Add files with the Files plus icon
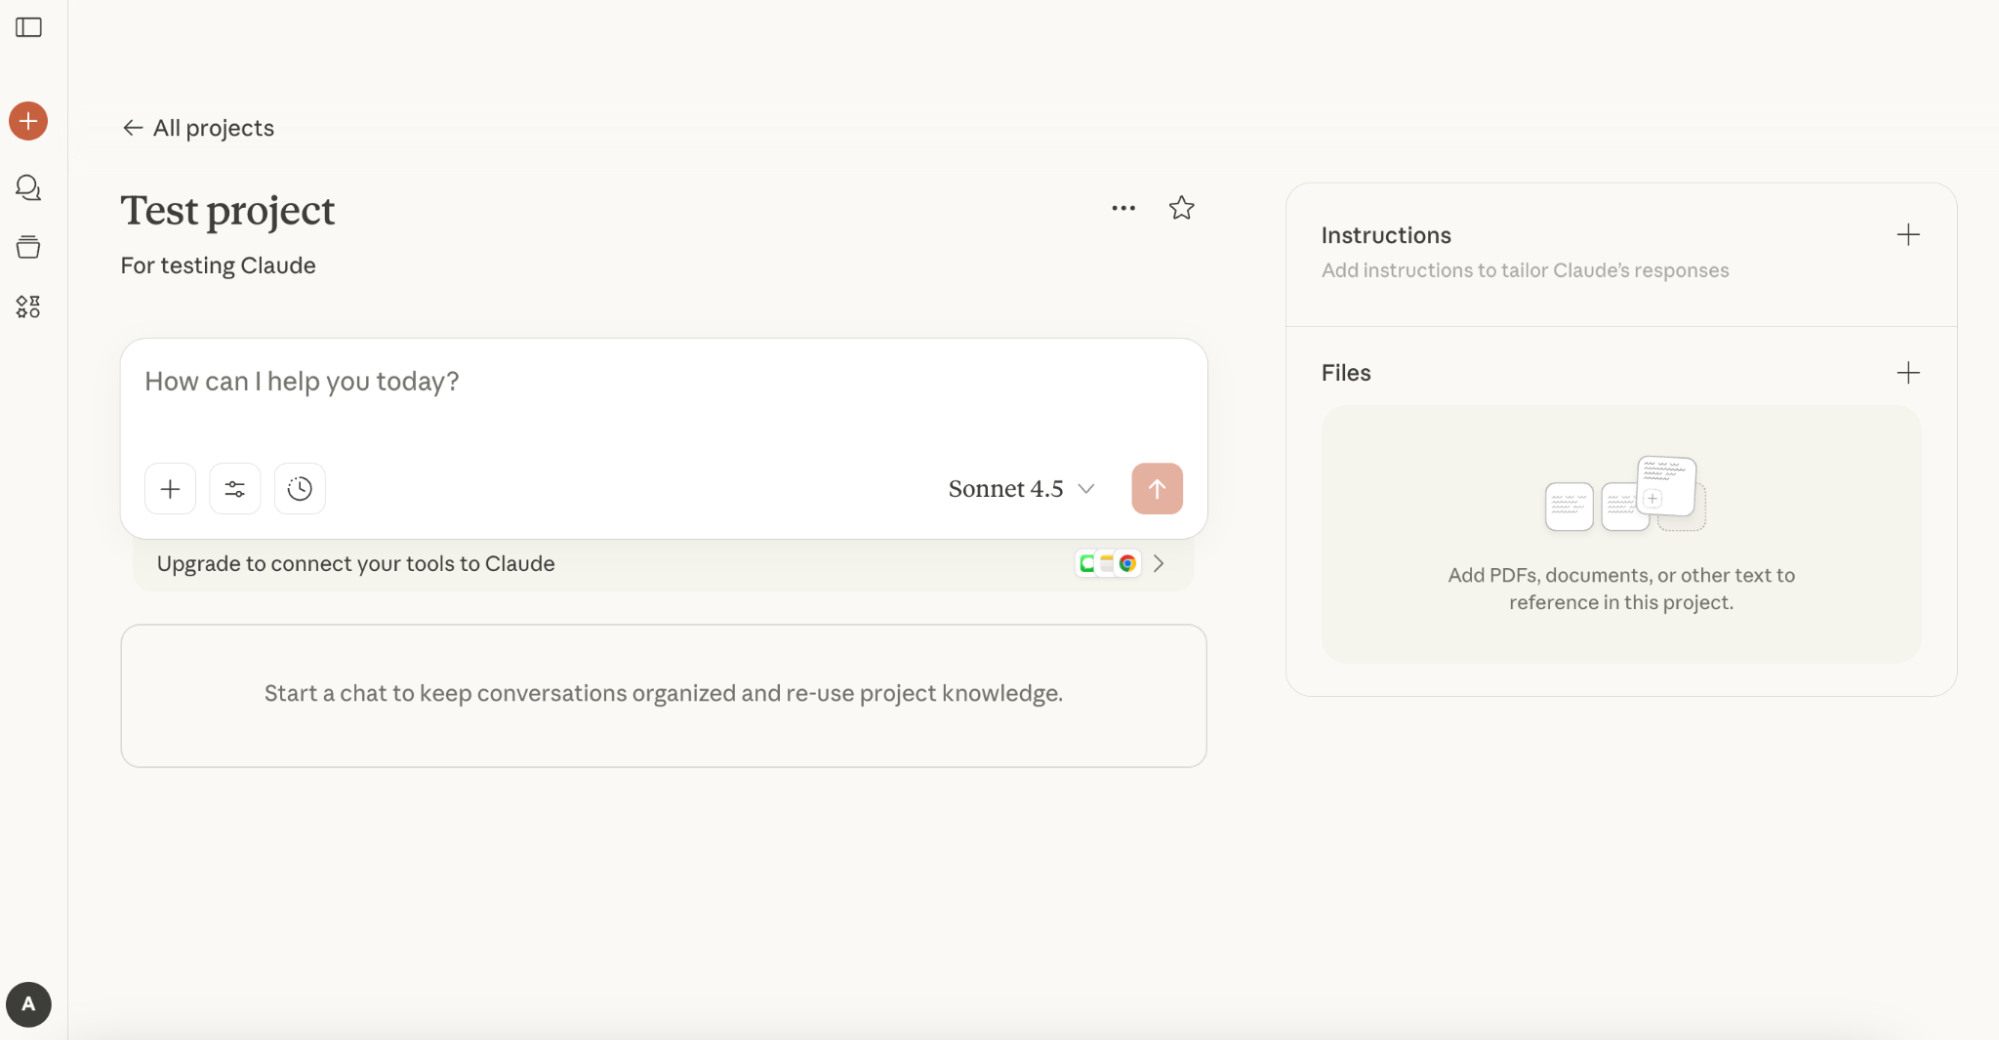This screenshot has width=1999, height=1041. [x=1908, y=373]
